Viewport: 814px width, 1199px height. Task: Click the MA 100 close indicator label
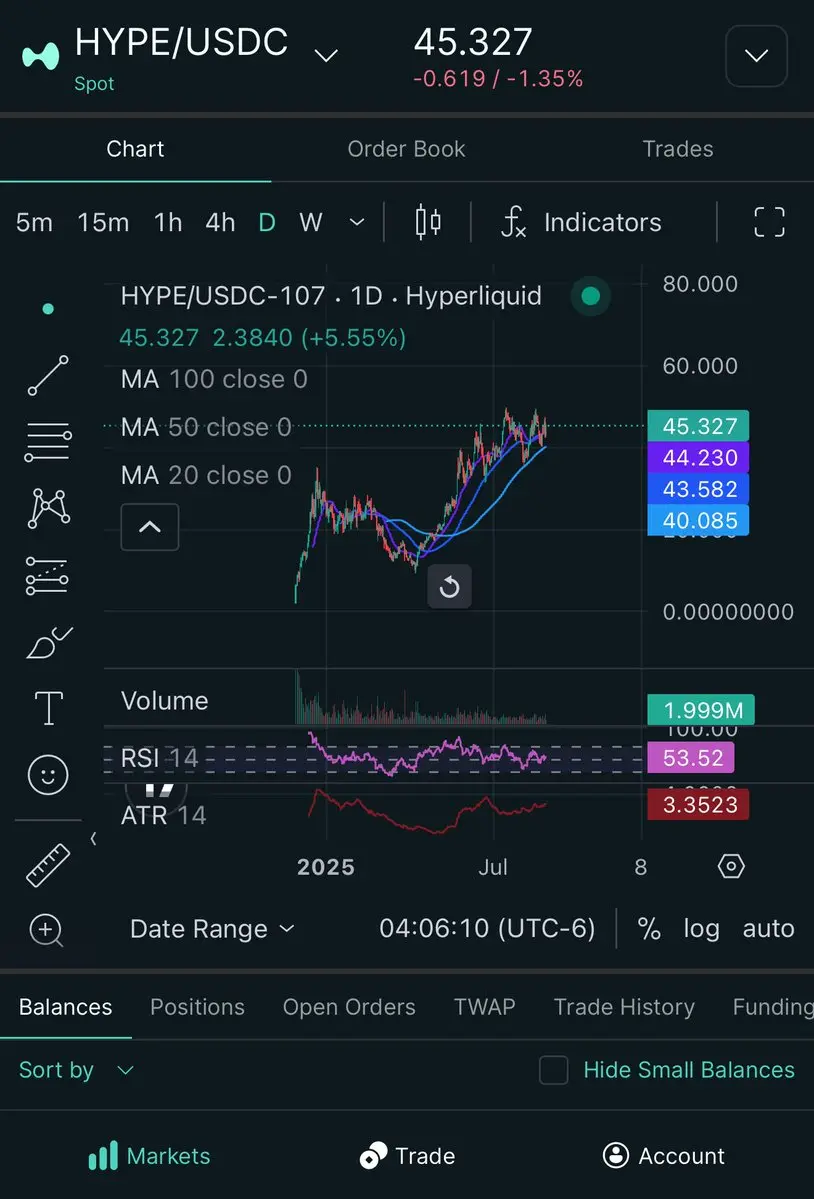coord(214,379)
